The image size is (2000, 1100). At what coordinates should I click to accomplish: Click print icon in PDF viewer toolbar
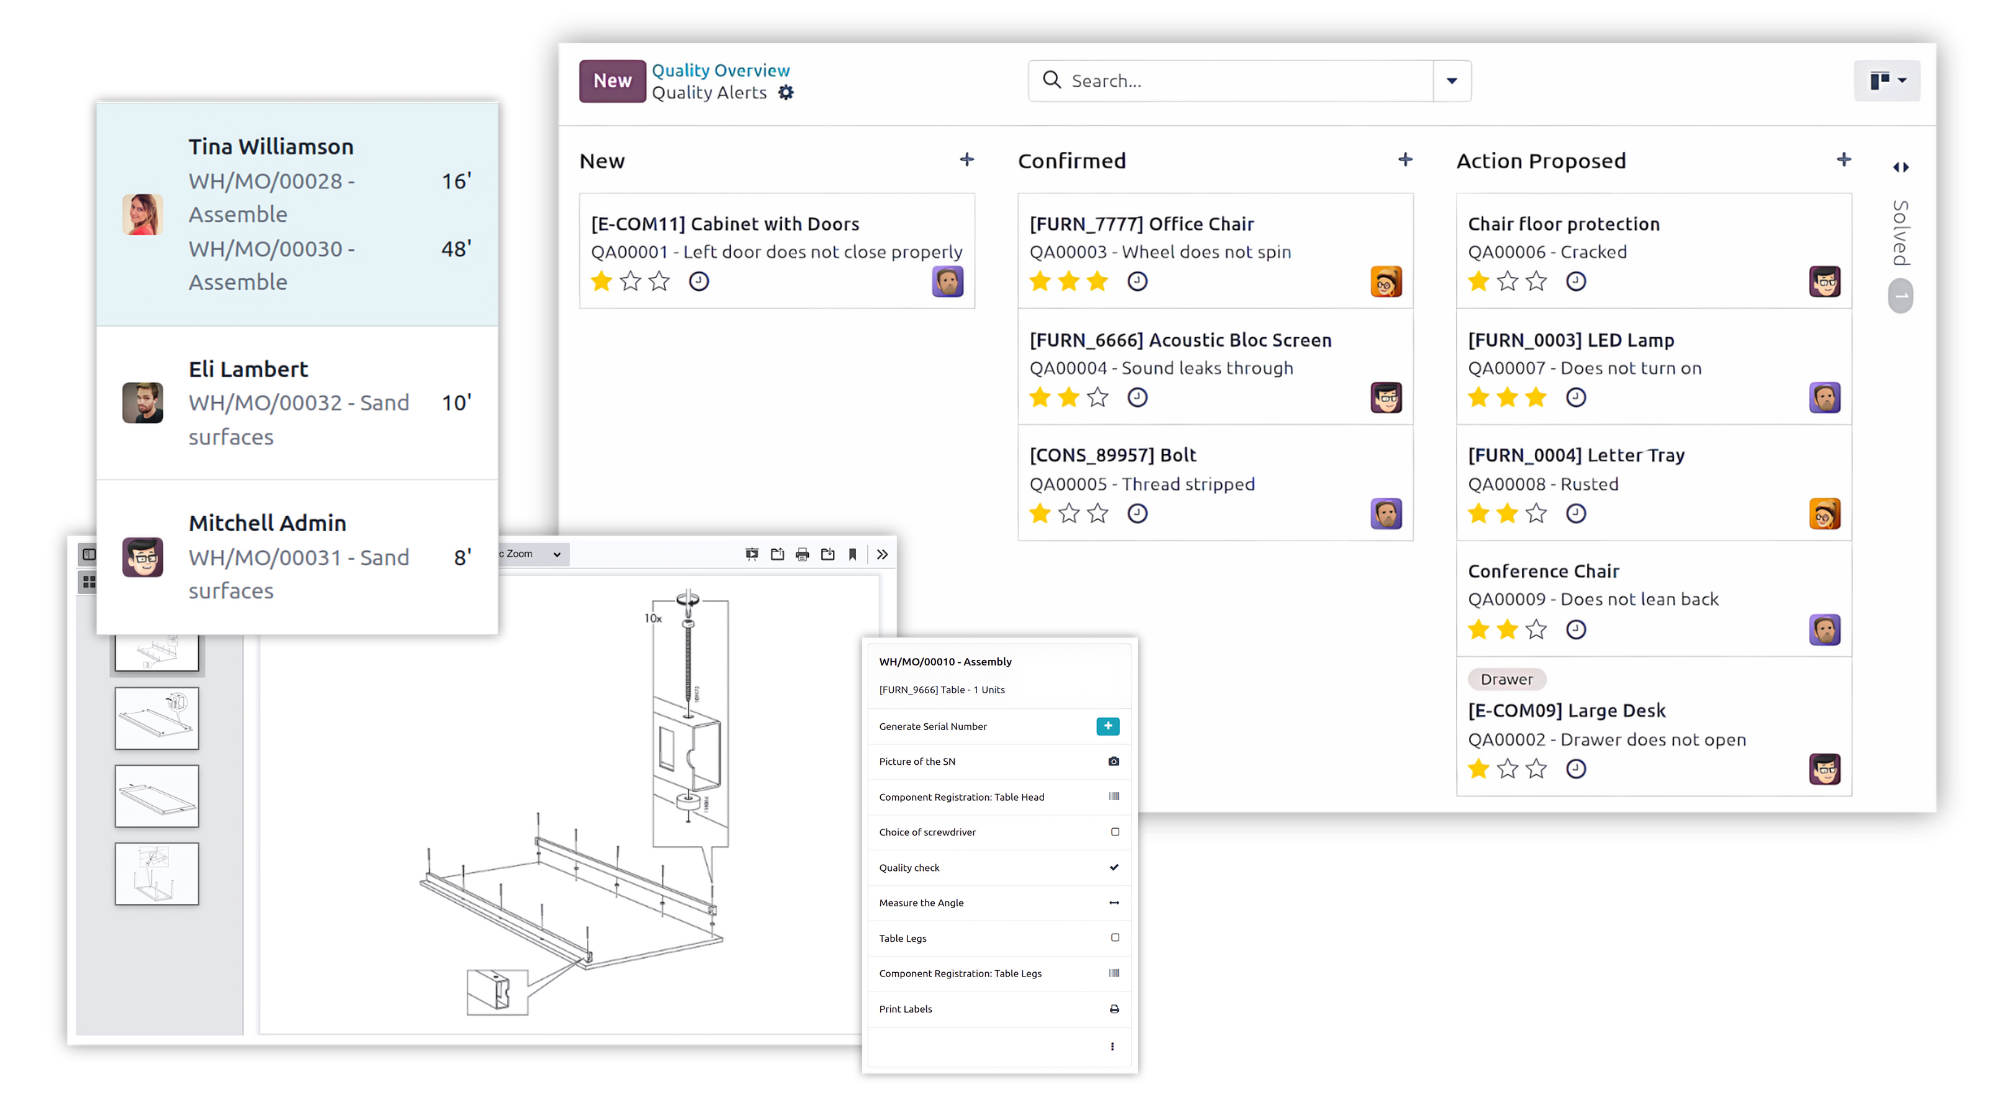(802, 554)
